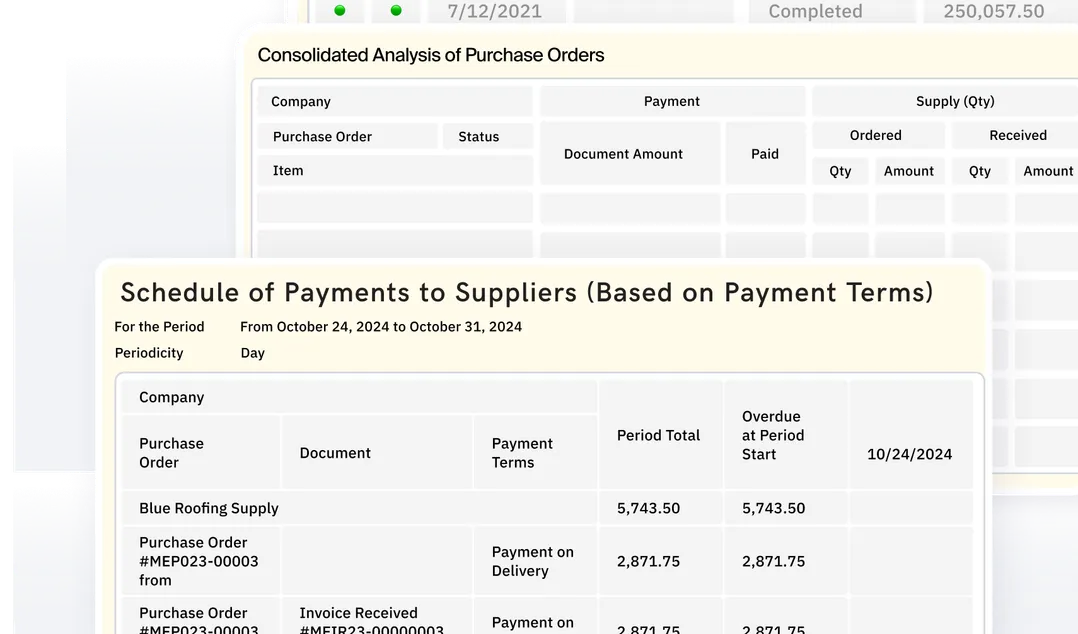
Task: Click the Schedule of Payments to Suppliers title
Action: click(527, 293)
